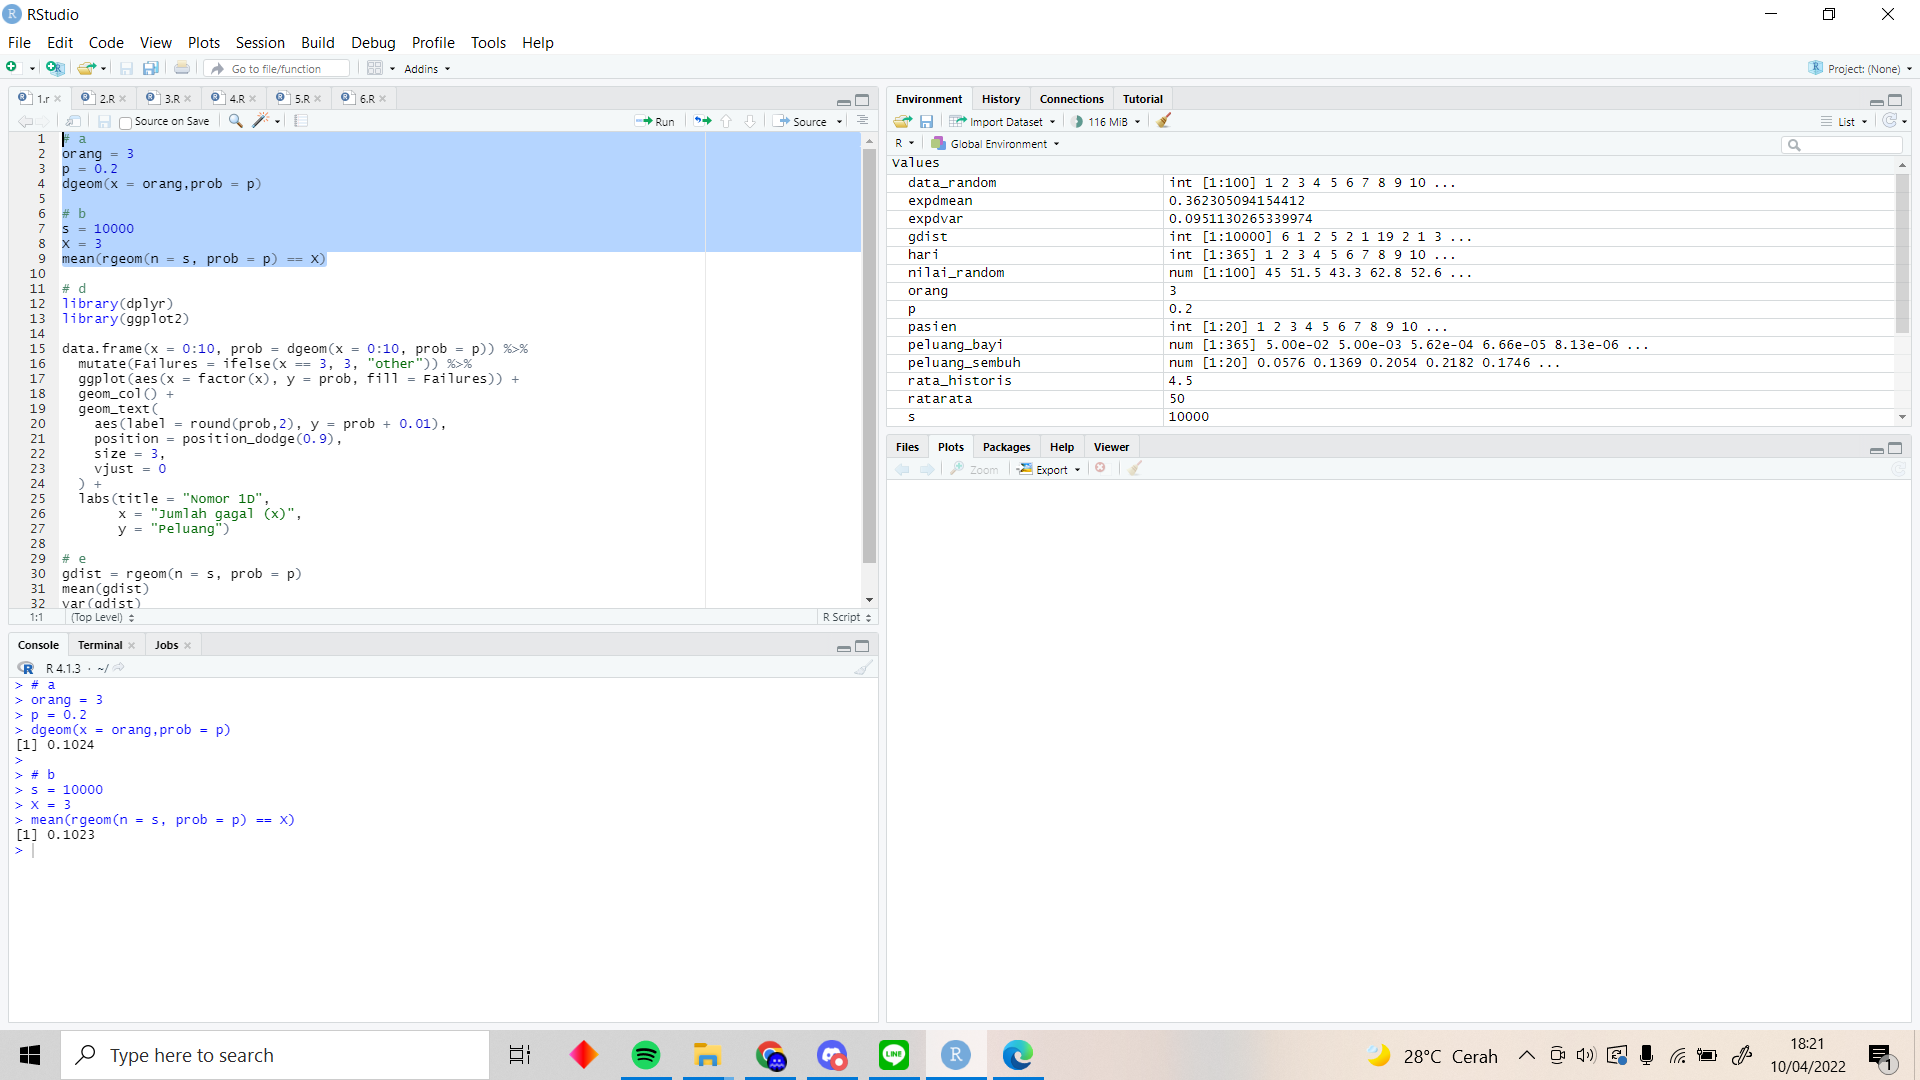Click remove current plot red X icon
The image size is (1920, 1080).
coord(1101,469)
